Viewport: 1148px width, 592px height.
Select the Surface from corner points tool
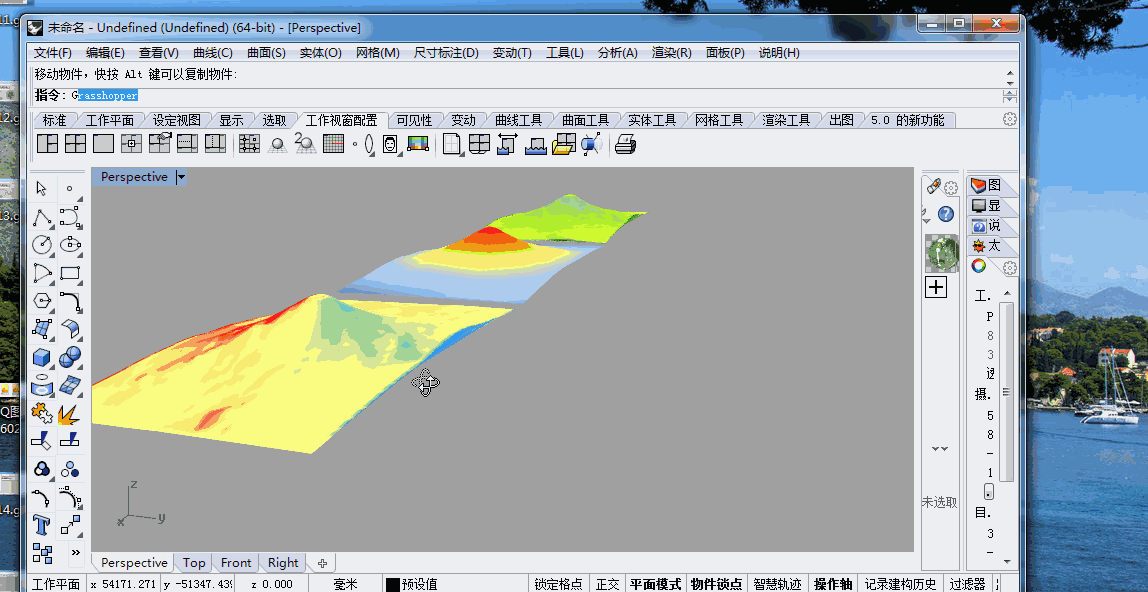[x=42, y=329]
